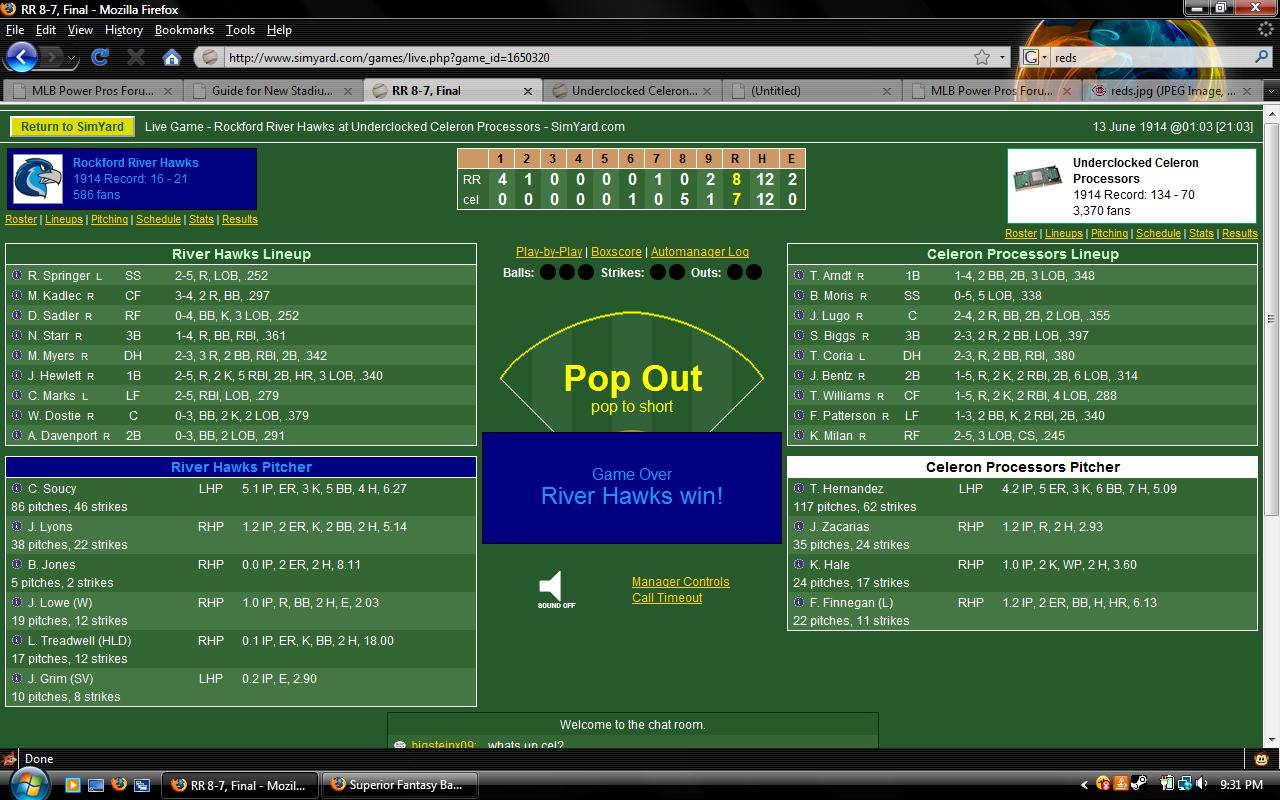Click the Call Timeout link
The height and width of the screenshot is (800, 1280).
pos(667,598)
